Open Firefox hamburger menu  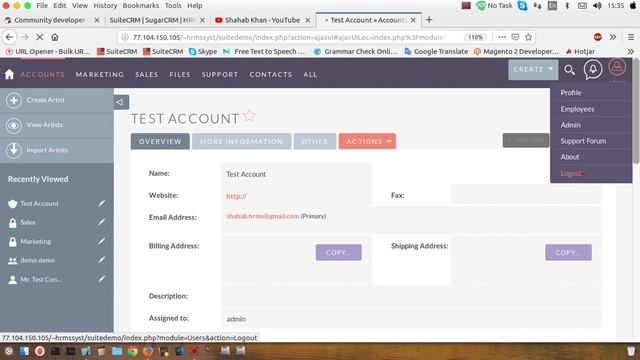[631, 37]
